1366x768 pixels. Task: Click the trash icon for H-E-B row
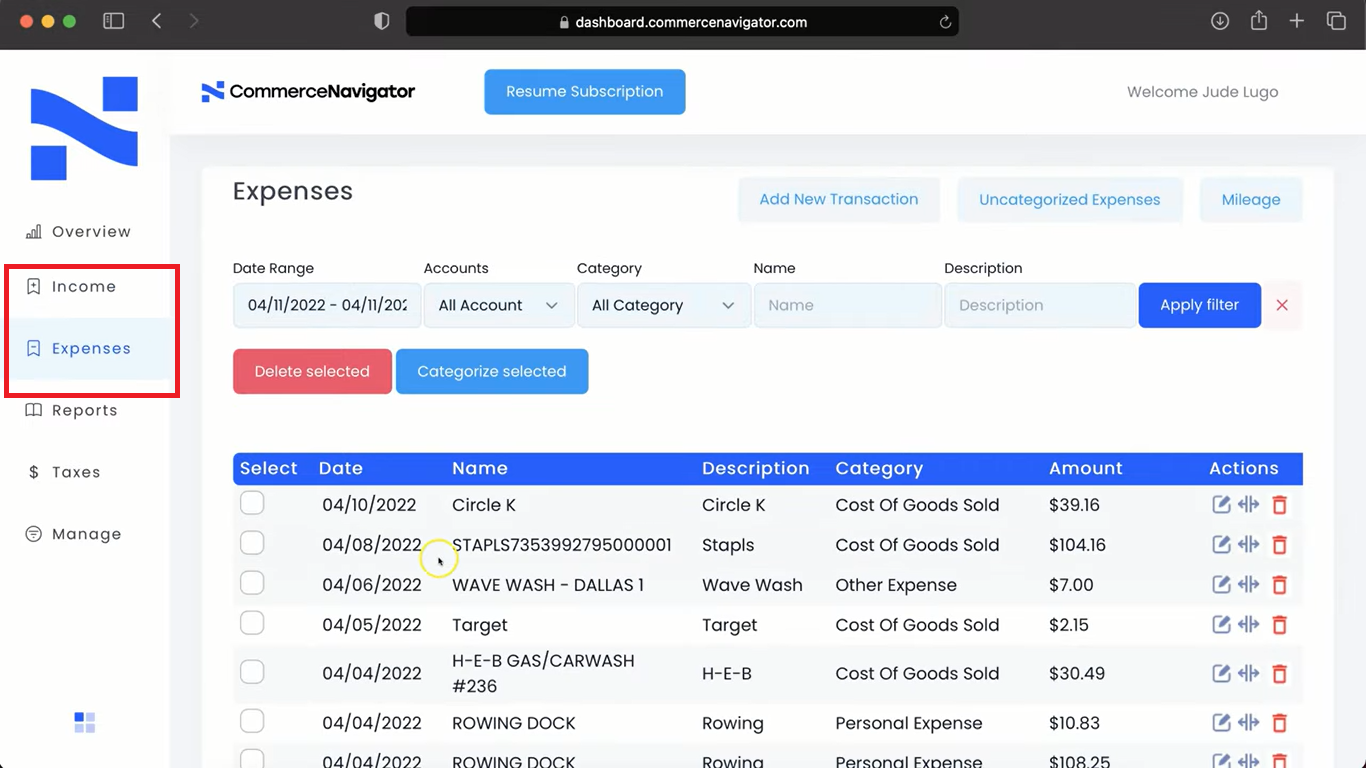1279,674
